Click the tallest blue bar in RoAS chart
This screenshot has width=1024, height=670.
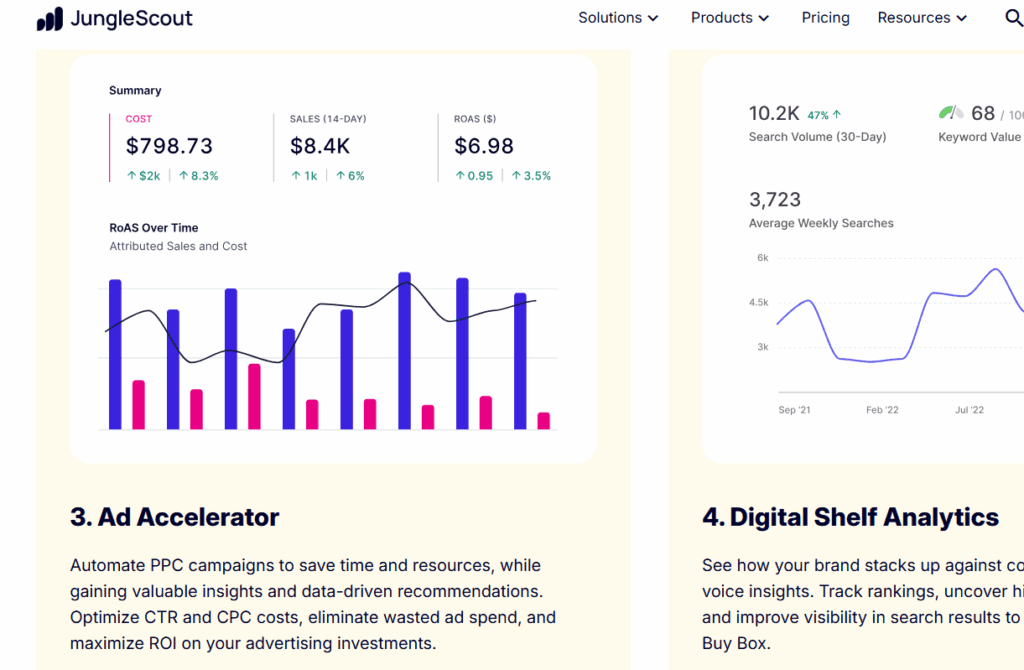click(405, 350)
